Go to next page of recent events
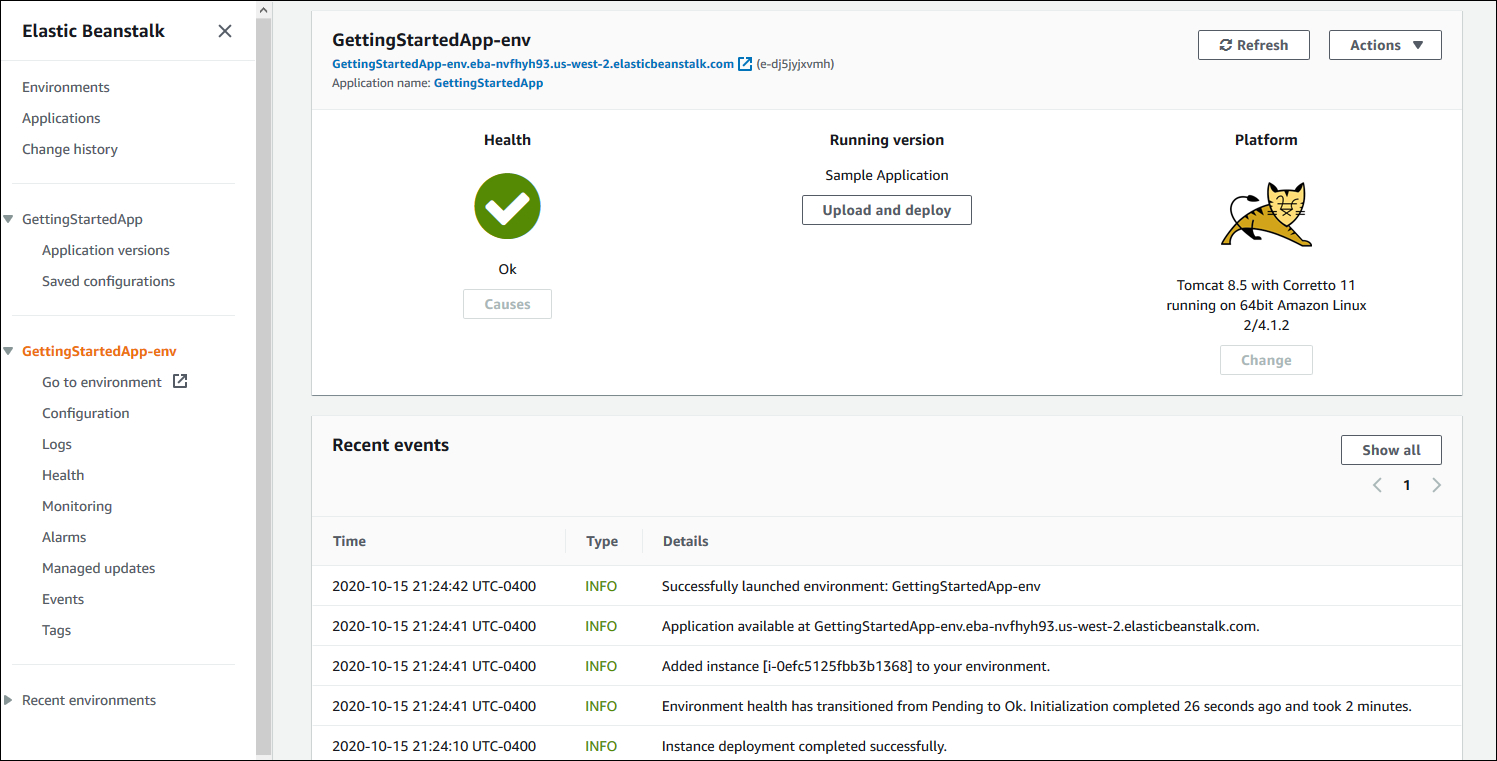The image size is (1497, 761). pyautogui.click(x=1437, y=485)
